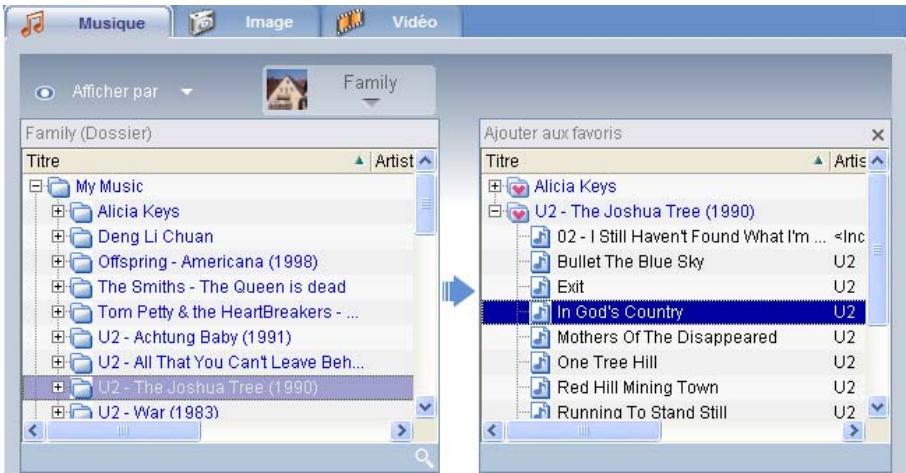Expand The Smiths - The Queen is dead
This screenshot has width=906, height=473.
tap(58, 286)
